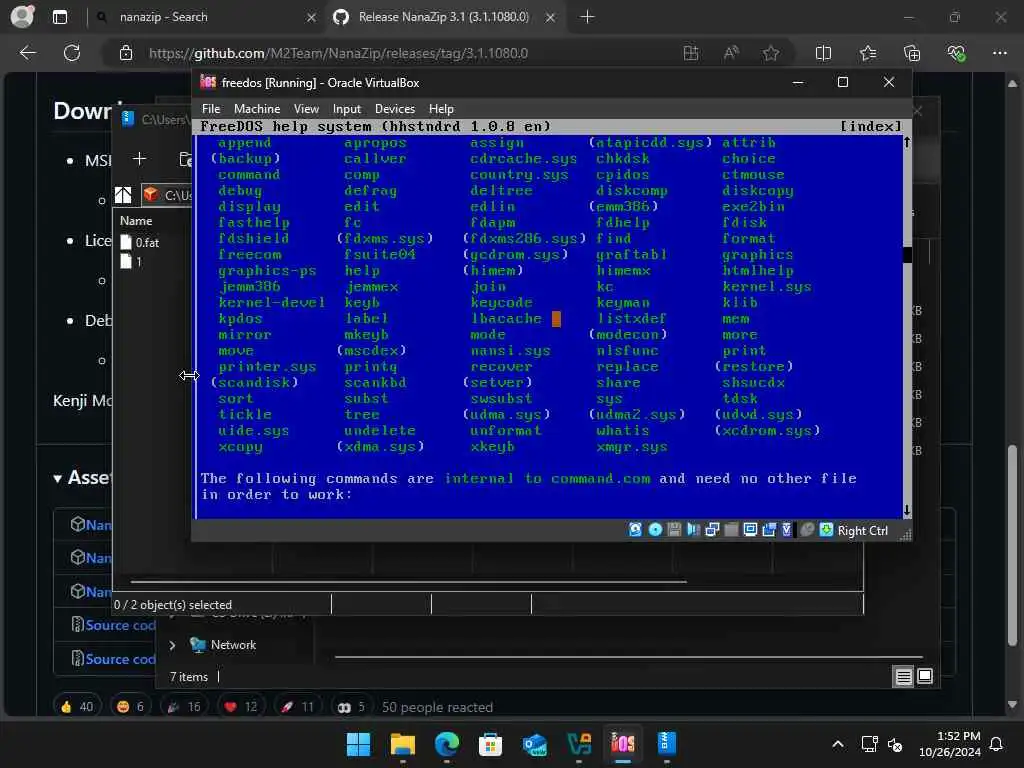The width and height of the screenshot is (1024, 768).
Task: Click the optical disc icon in VirtualBox status bar
Action: tap(655, 530)
